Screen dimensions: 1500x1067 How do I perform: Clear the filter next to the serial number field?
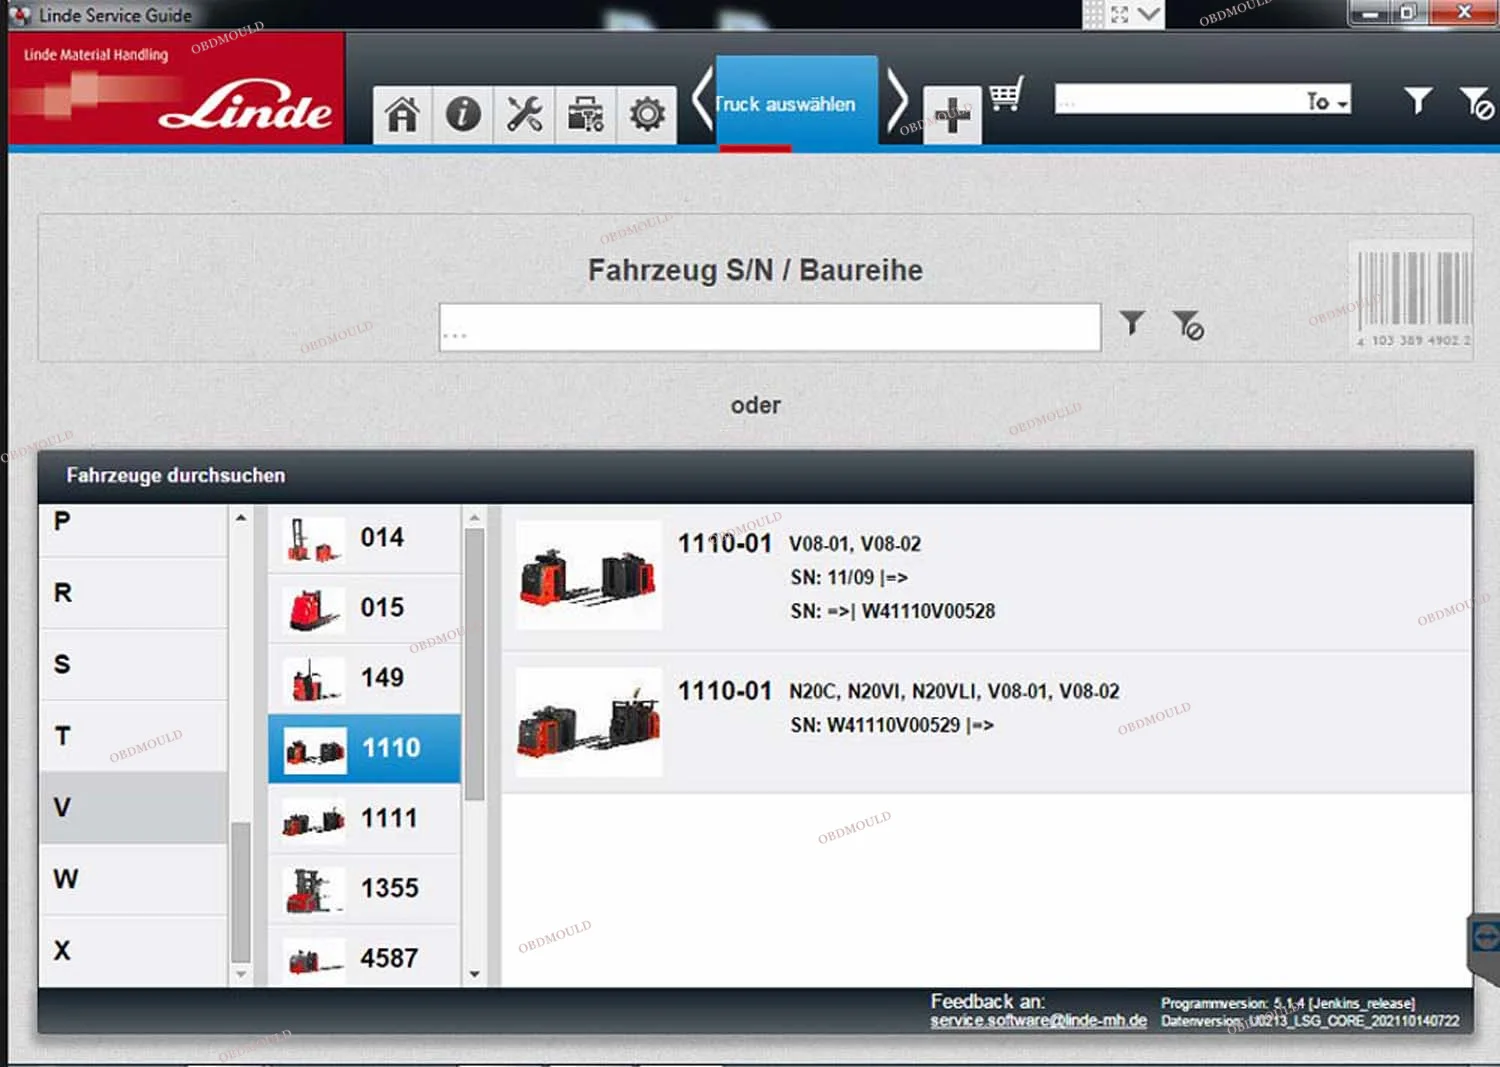(x=1188, y=325)
